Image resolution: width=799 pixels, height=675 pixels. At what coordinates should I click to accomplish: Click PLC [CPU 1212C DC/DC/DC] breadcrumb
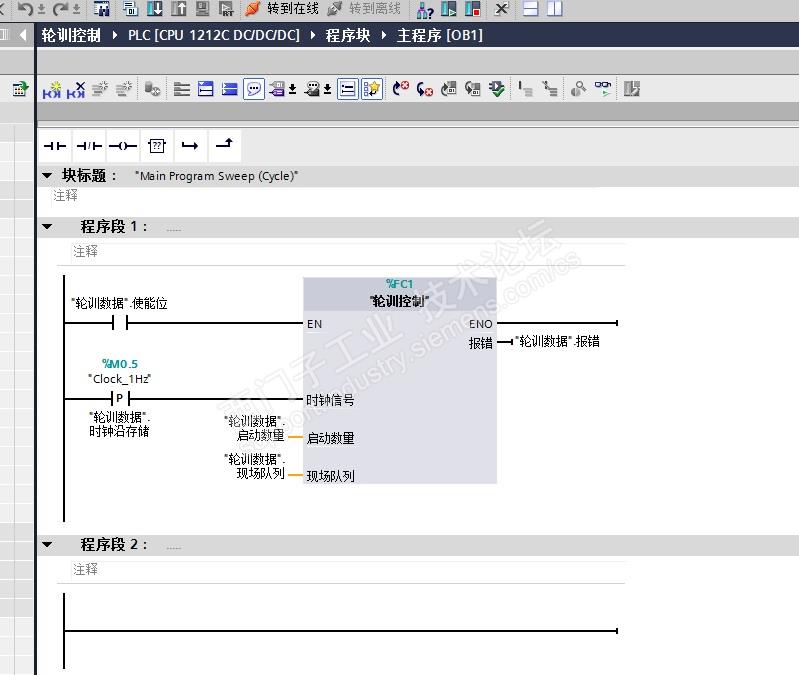point(214,35)
